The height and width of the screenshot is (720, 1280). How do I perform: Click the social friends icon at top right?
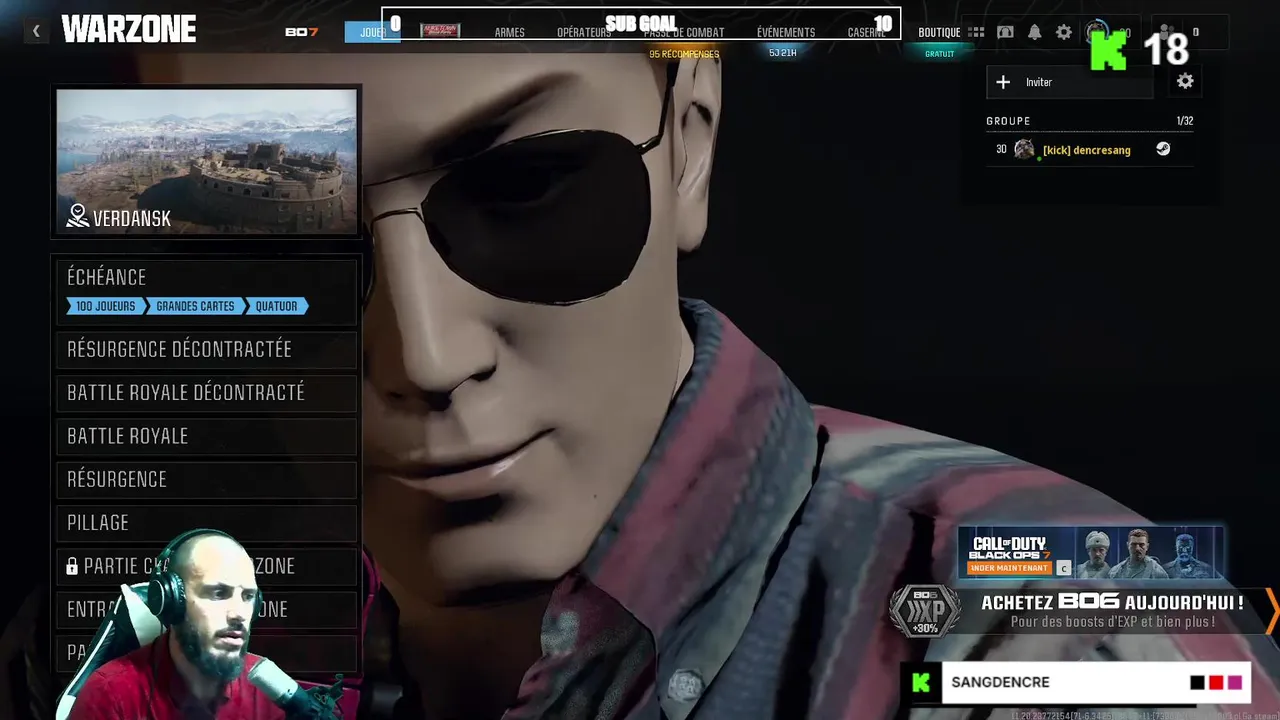point(1168,32)
